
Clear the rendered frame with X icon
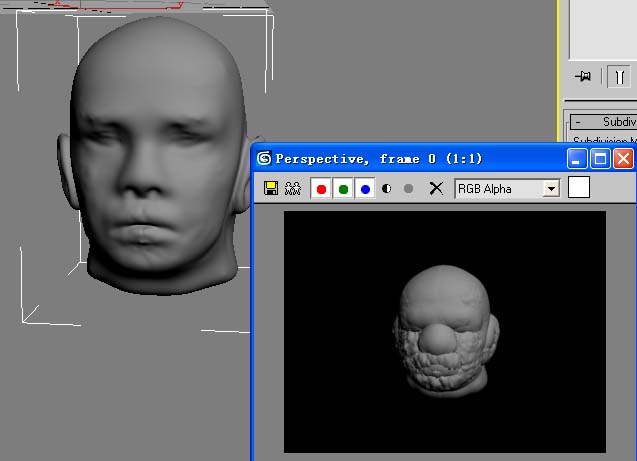pos(435,188)
